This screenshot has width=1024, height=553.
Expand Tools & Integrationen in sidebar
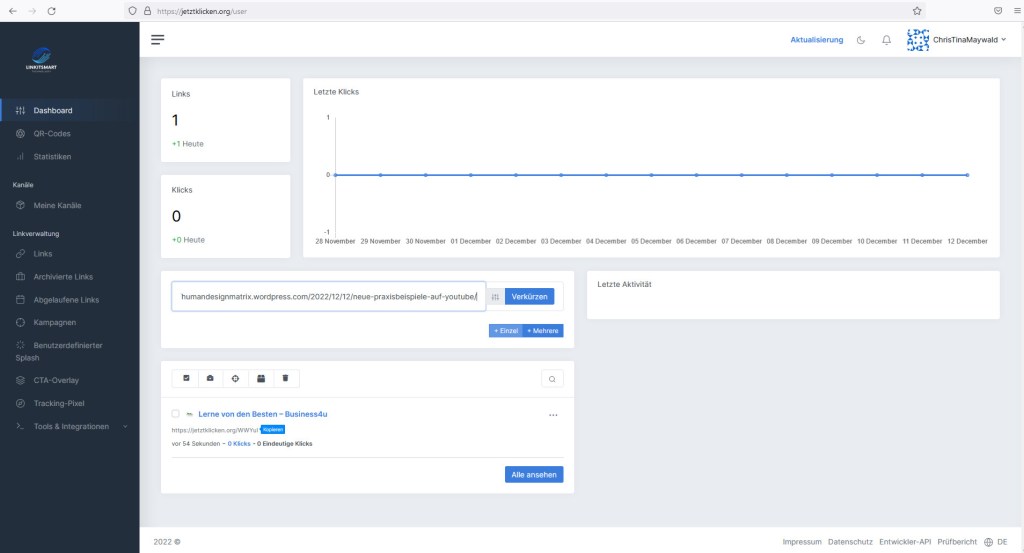click(x=70, y=426)
